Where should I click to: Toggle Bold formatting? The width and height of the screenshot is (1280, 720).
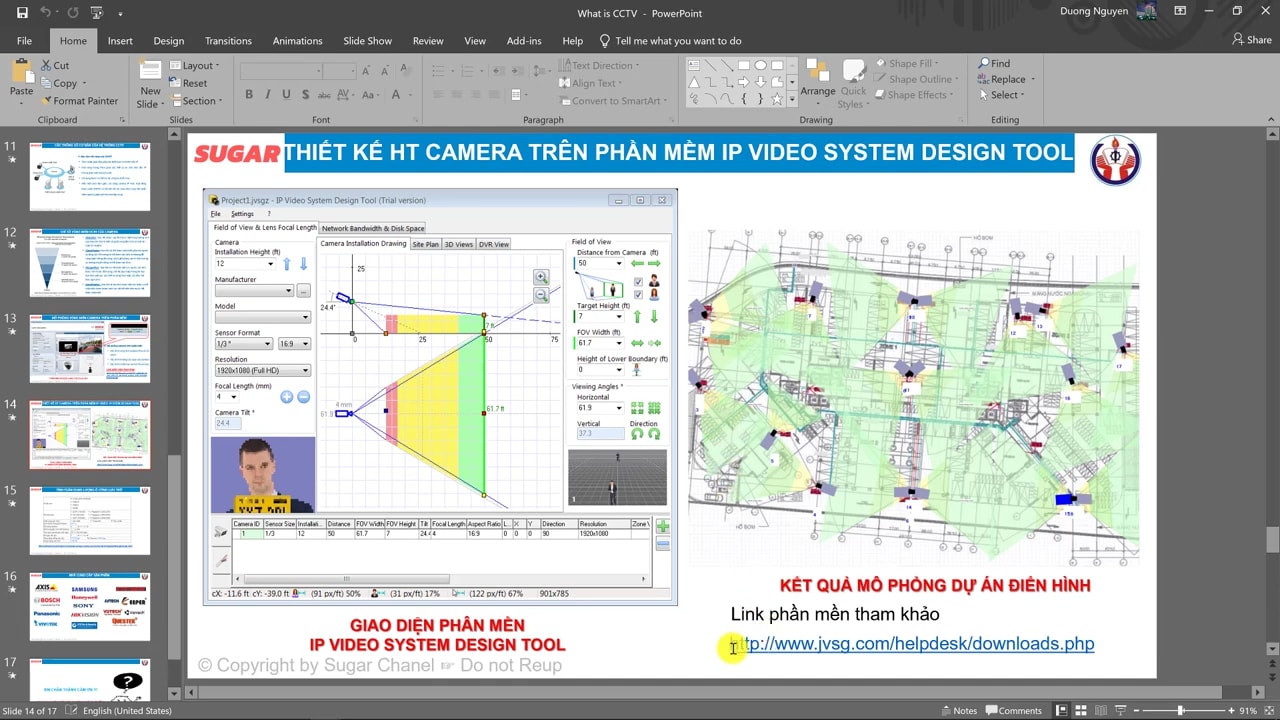point(249,94)
